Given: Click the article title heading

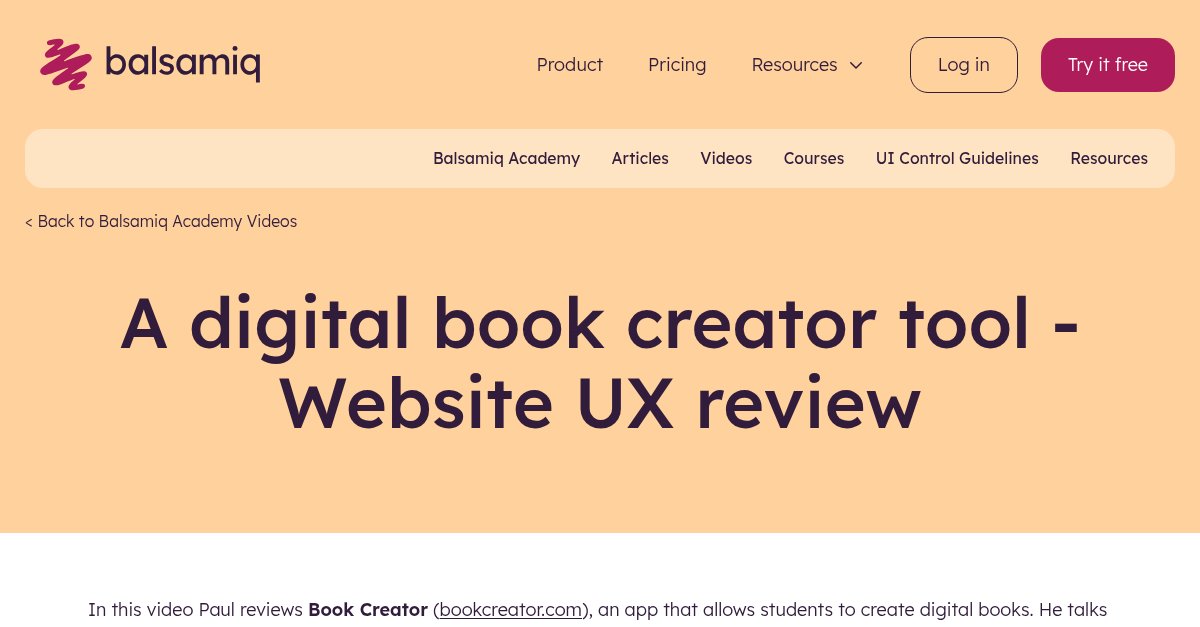Looking at the screenshot, I should click(600, 363).
